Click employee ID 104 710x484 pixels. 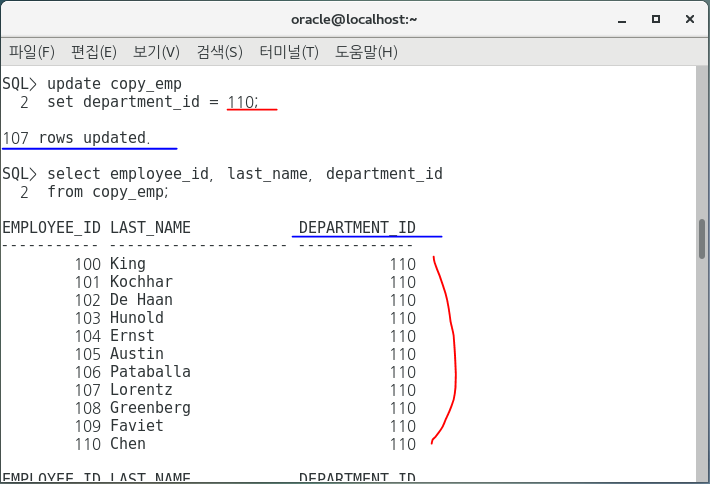point(87,336)
